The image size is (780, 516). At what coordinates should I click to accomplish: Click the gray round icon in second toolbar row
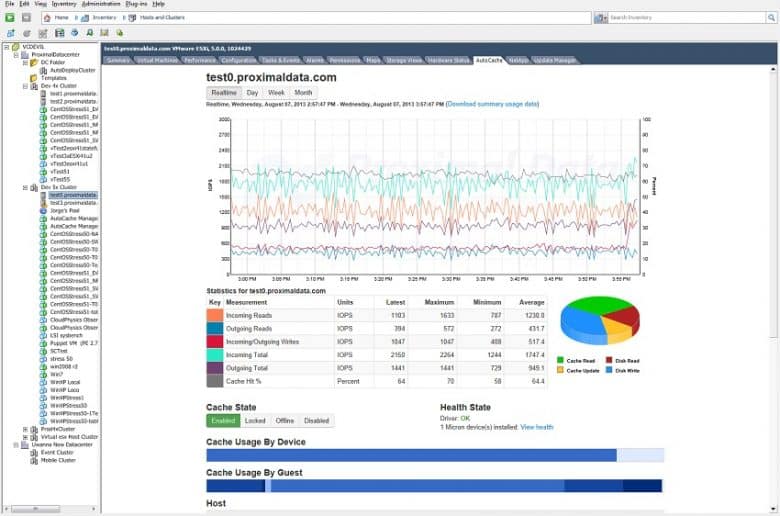[x=27, y=33]
